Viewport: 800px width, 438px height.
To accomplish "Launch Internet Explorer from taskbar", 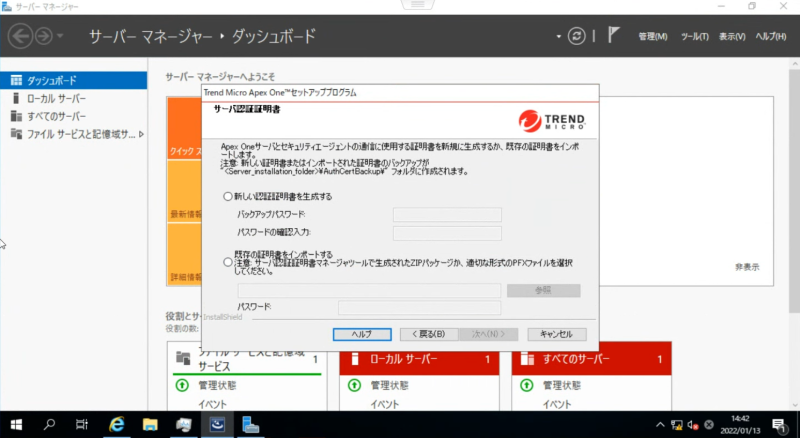I will coord(116,424).
